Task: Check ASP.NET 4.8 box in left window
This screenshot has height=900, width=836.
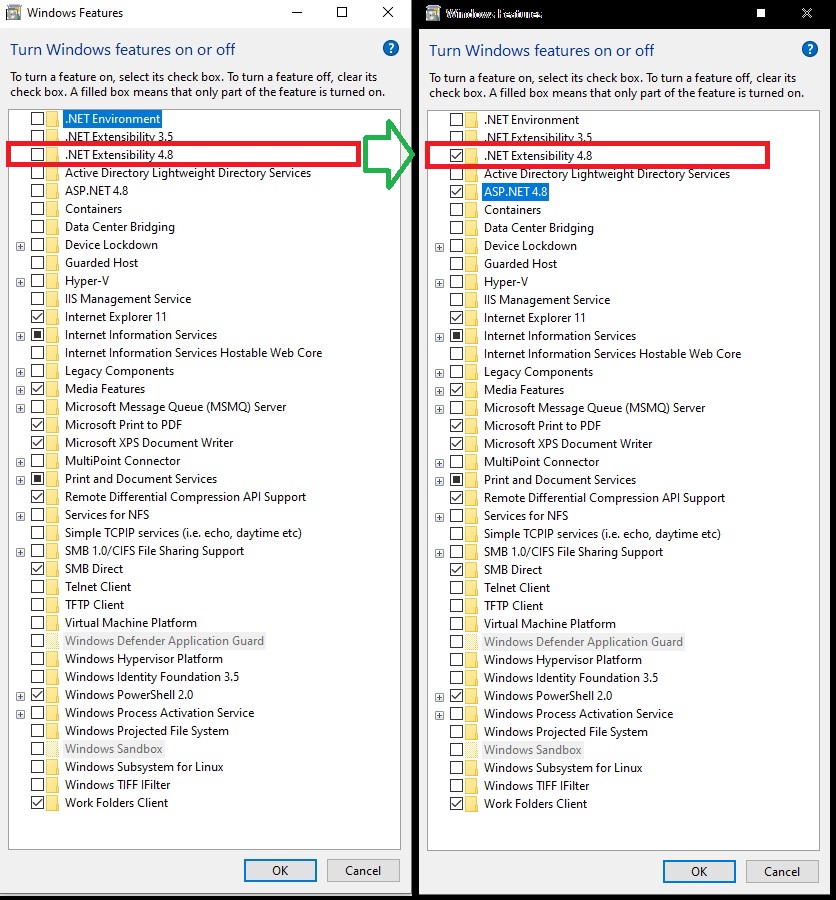Action: point(37,191)
